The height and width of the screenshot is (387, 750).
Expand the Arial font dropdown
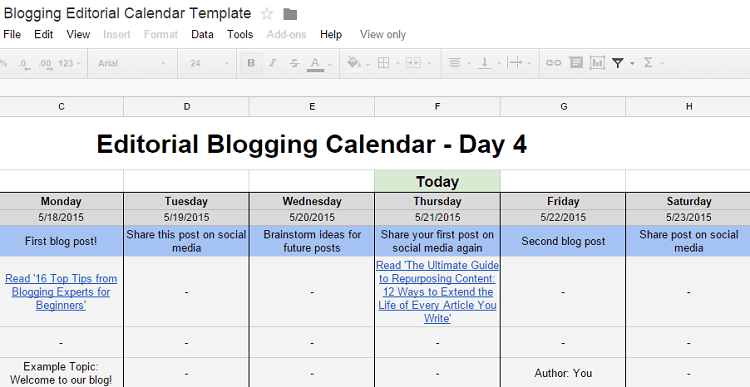132,63
